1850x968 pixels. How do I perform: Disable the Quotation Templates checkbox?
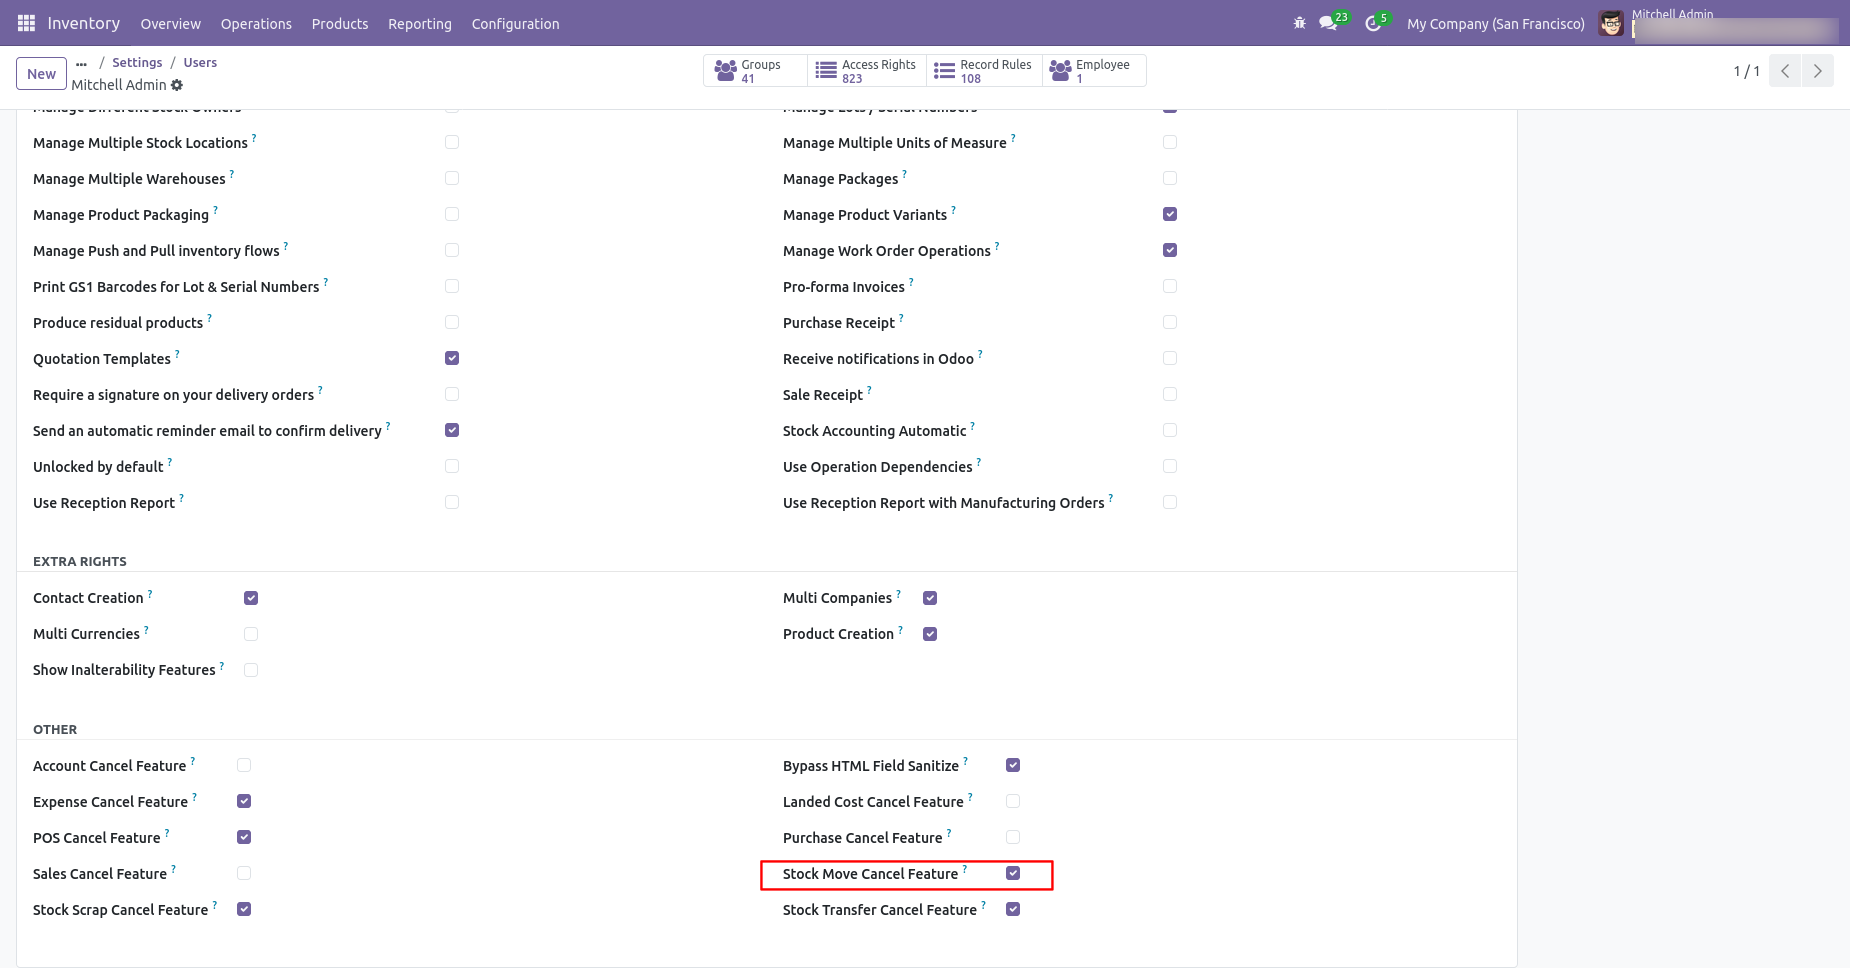(452, 358)
